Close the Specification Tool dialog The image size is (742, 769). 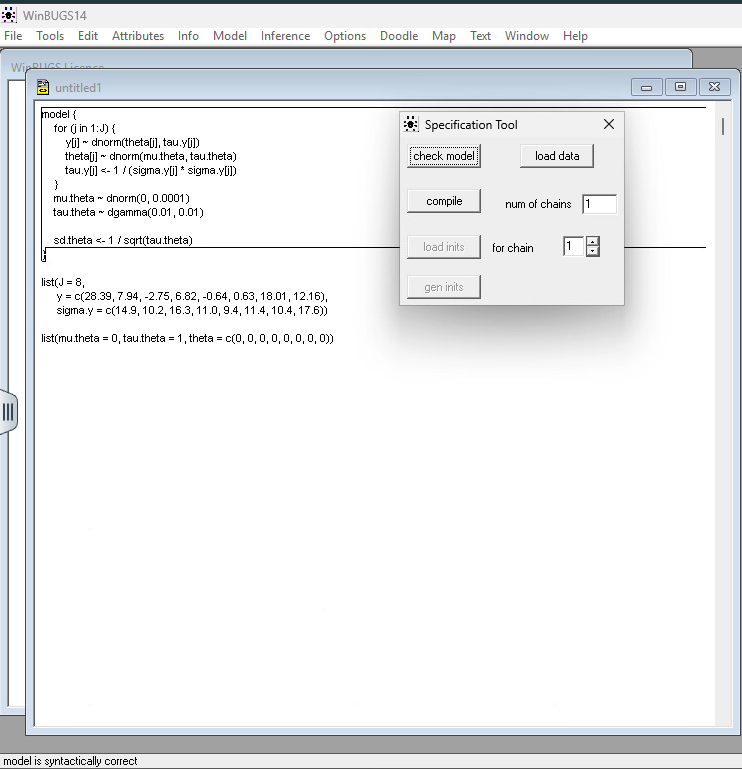(x=609, y=125)
